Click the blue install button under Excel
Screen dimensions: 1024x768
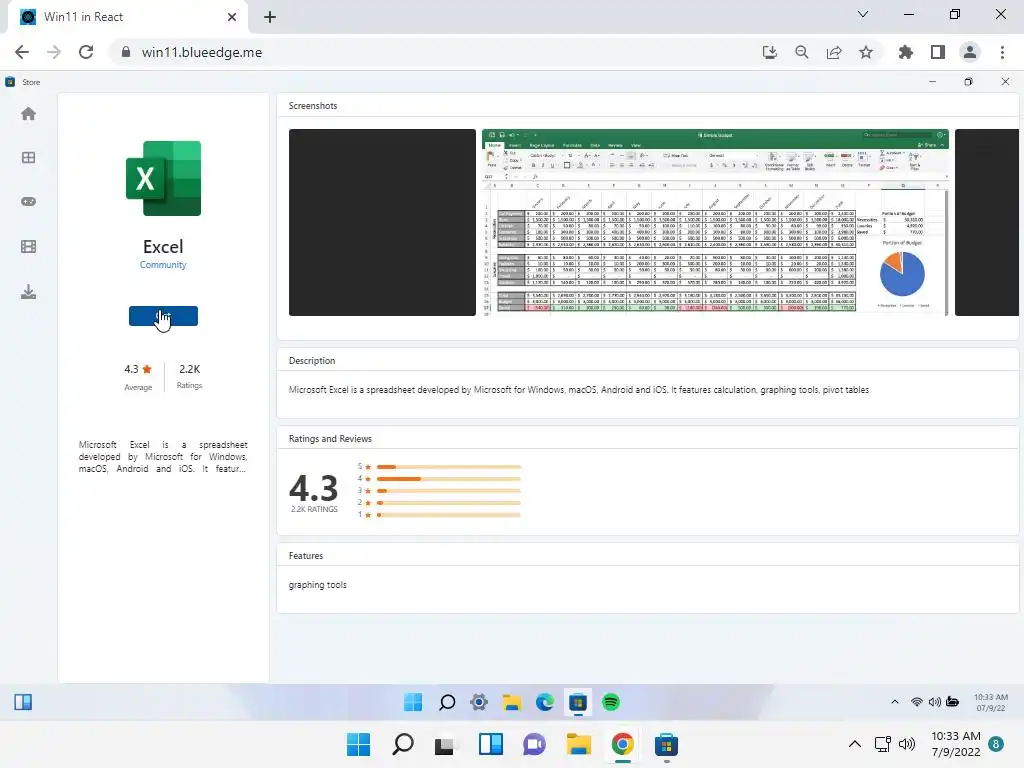163,316
